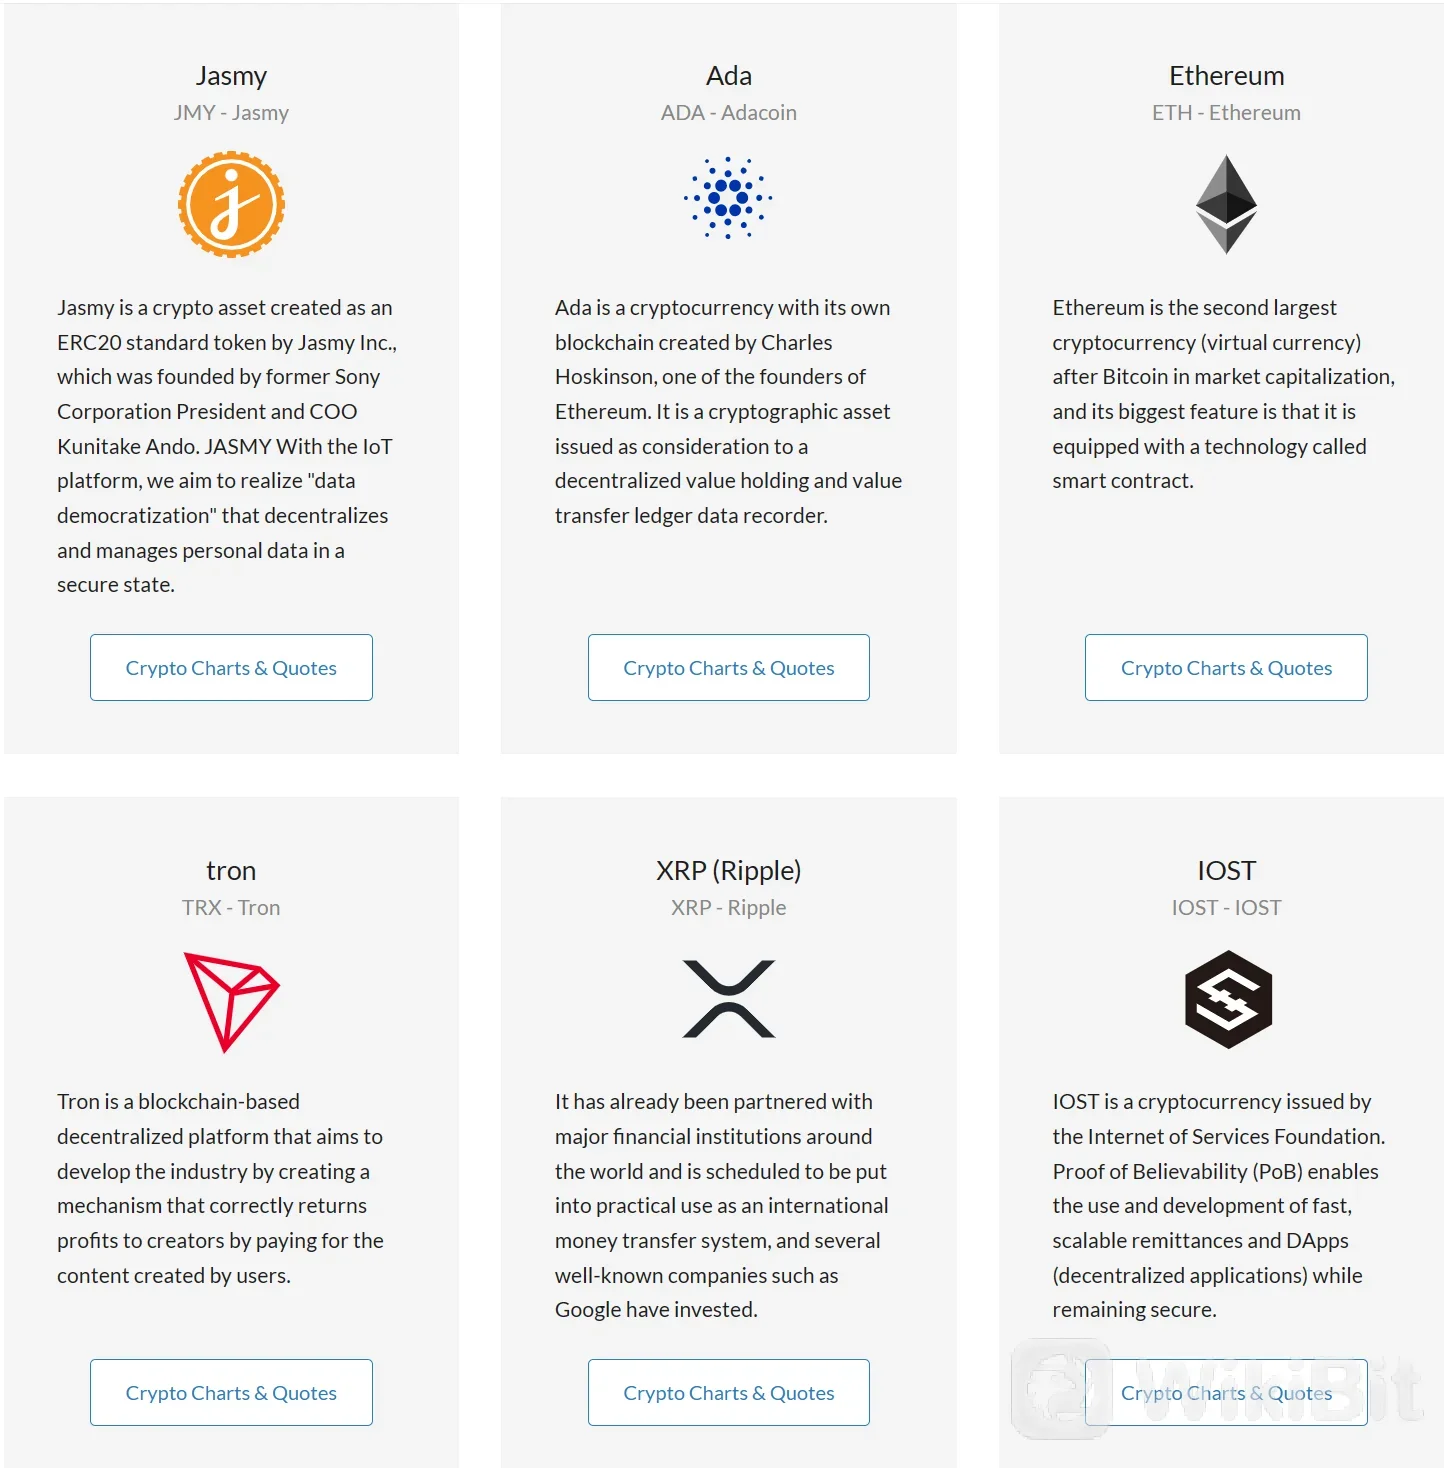Click the JMY - Jasmy ticker subtitle
This screenshot has width=1444, height=1468.
(231, 113)
